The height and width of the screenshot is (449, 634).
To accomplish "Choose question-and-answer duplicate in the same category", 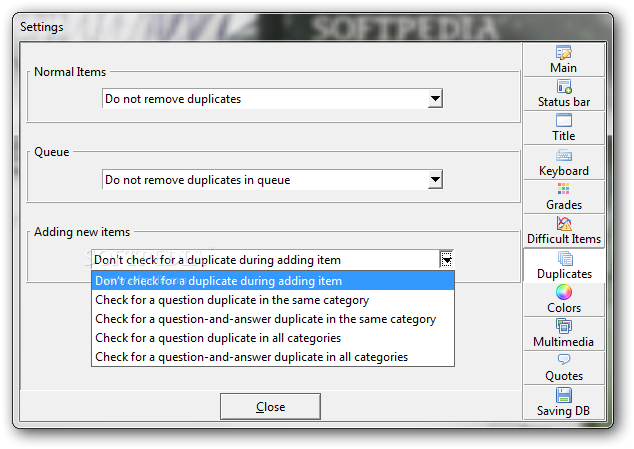I will pos(273,319).
